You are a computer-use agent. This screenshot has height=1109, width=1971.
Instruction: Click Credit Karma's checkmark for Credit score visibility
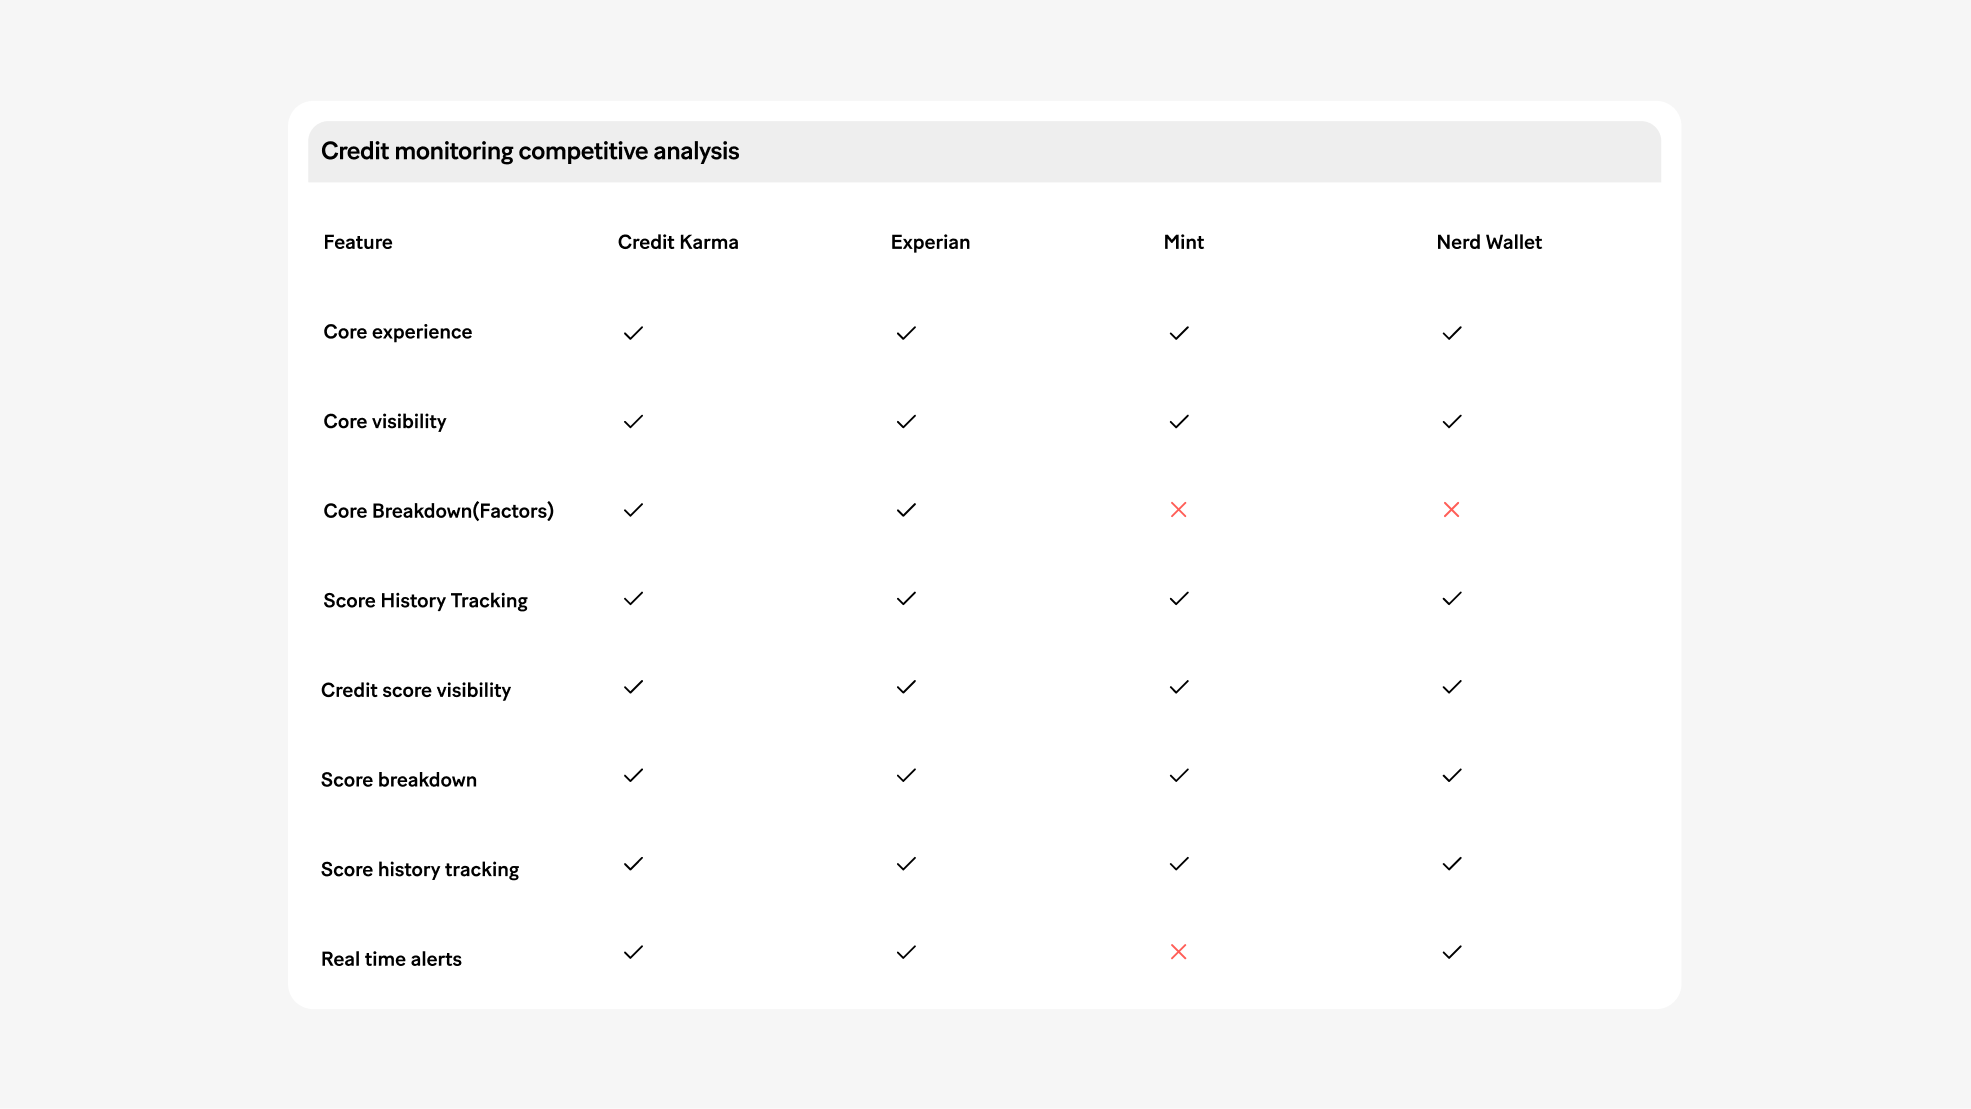[633, 687]
